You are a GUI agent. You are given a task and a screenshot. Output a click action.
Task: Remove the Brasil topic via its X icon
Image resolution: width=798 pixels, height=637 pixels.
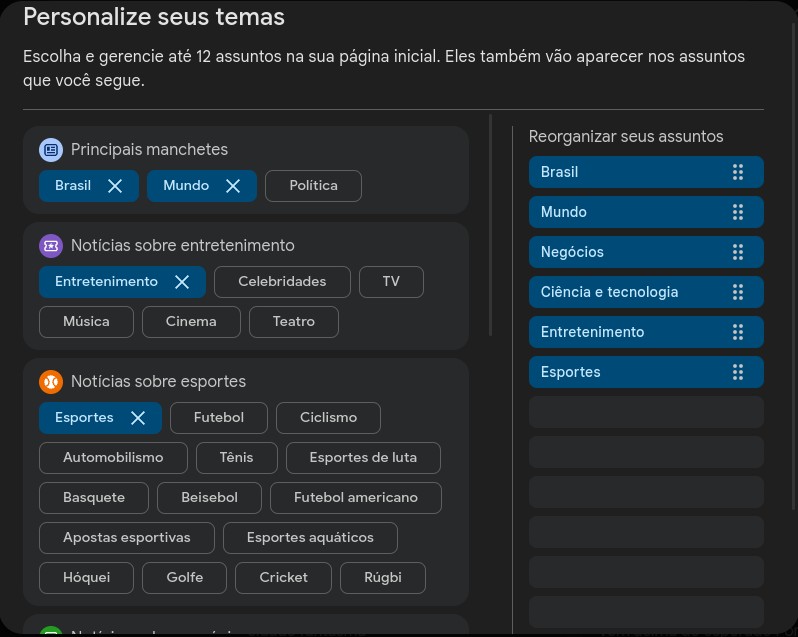[115, 186]
